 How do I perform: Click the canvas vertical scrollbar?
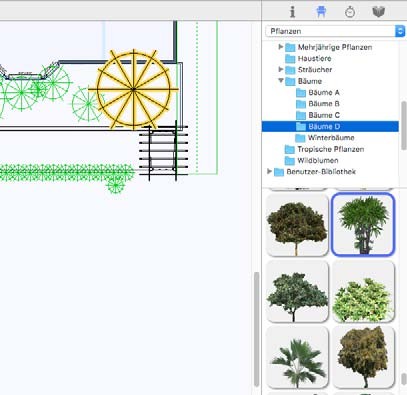pos(257,329)
